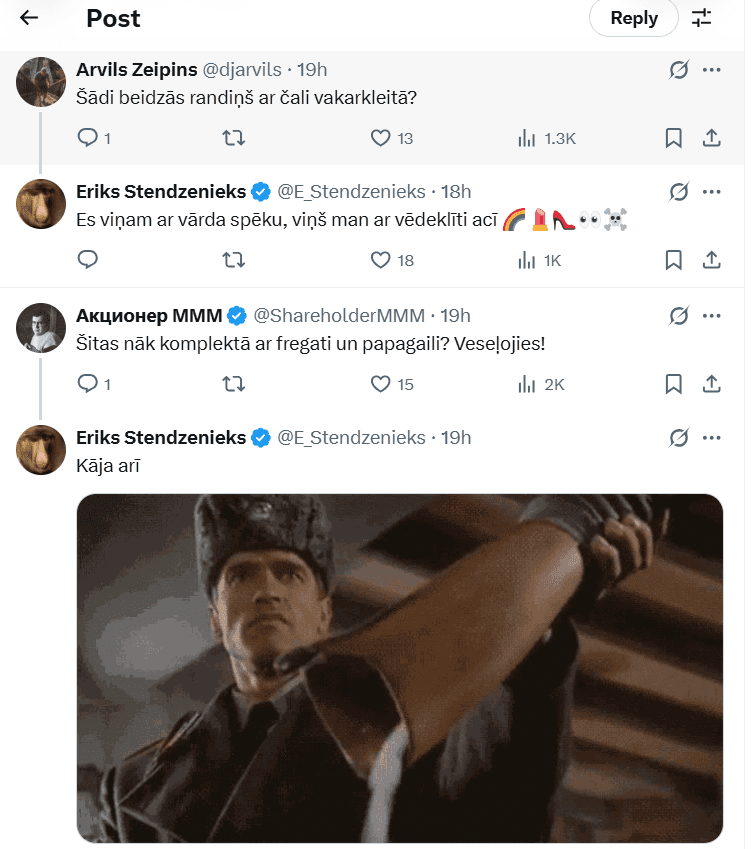Open the reply sorting filter icon
This screenshot has height=849, width=754.
tap(702, 18)
